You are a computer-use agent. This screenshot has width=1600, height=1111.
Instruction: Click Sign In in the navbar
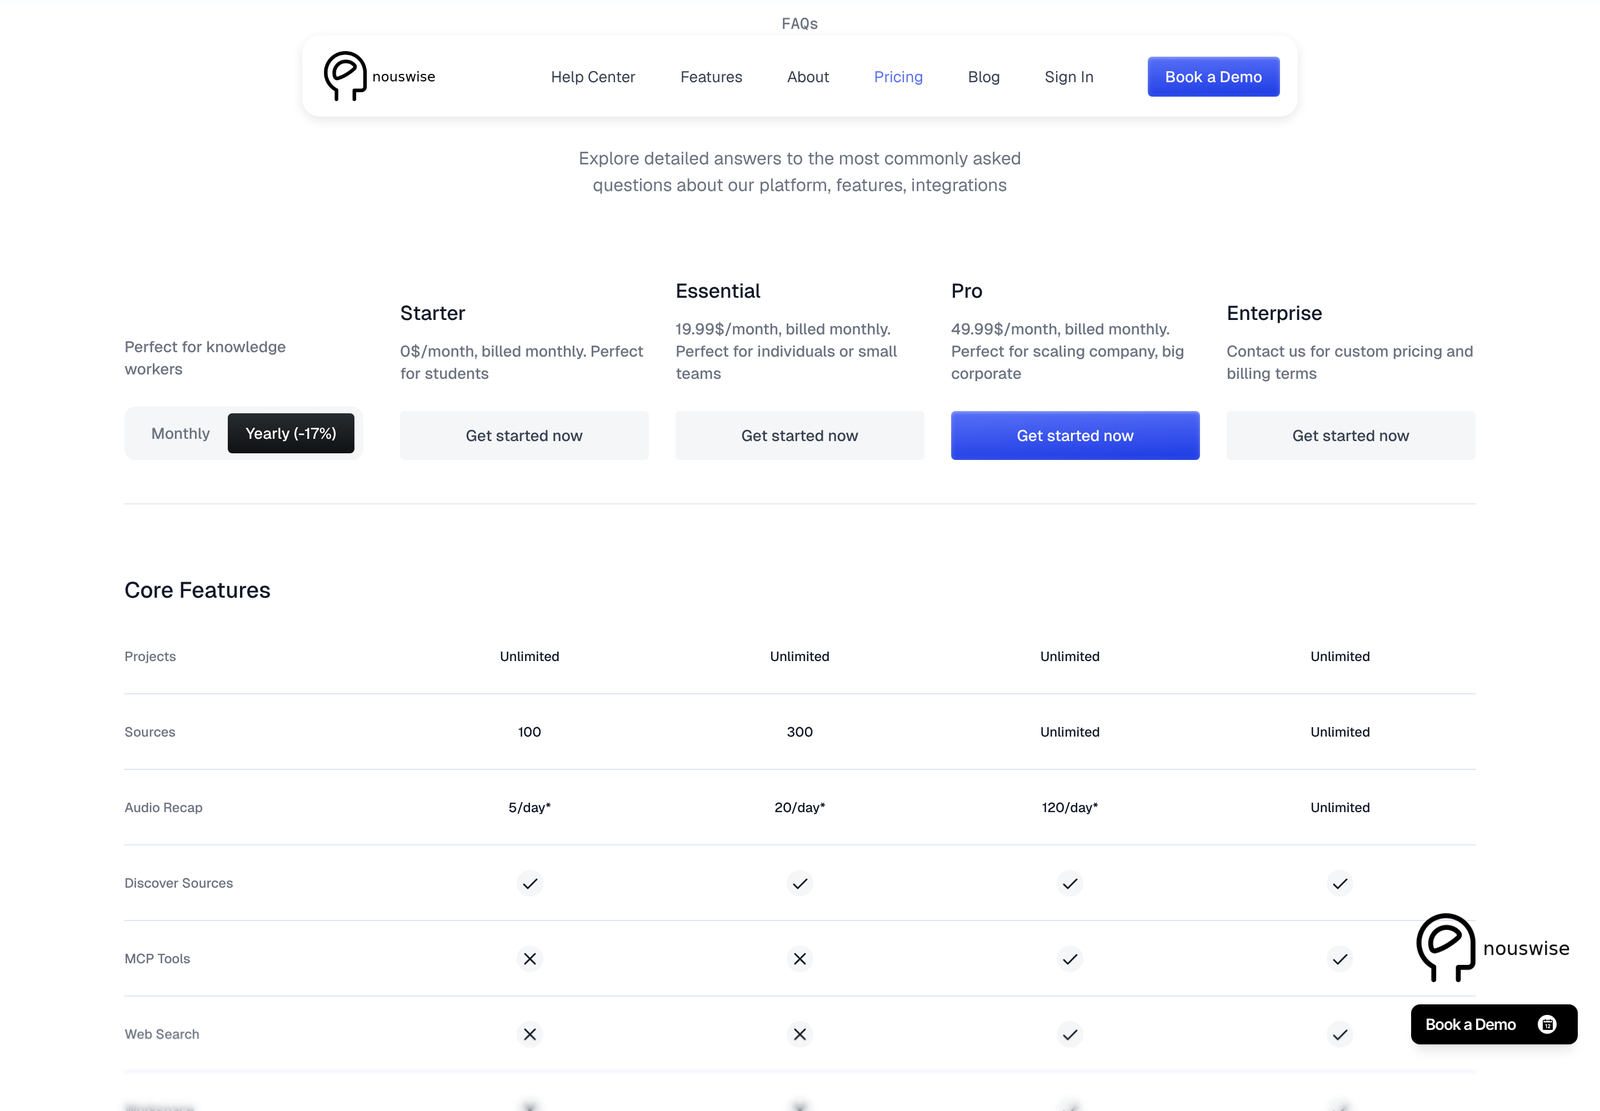coord(1069,77)
